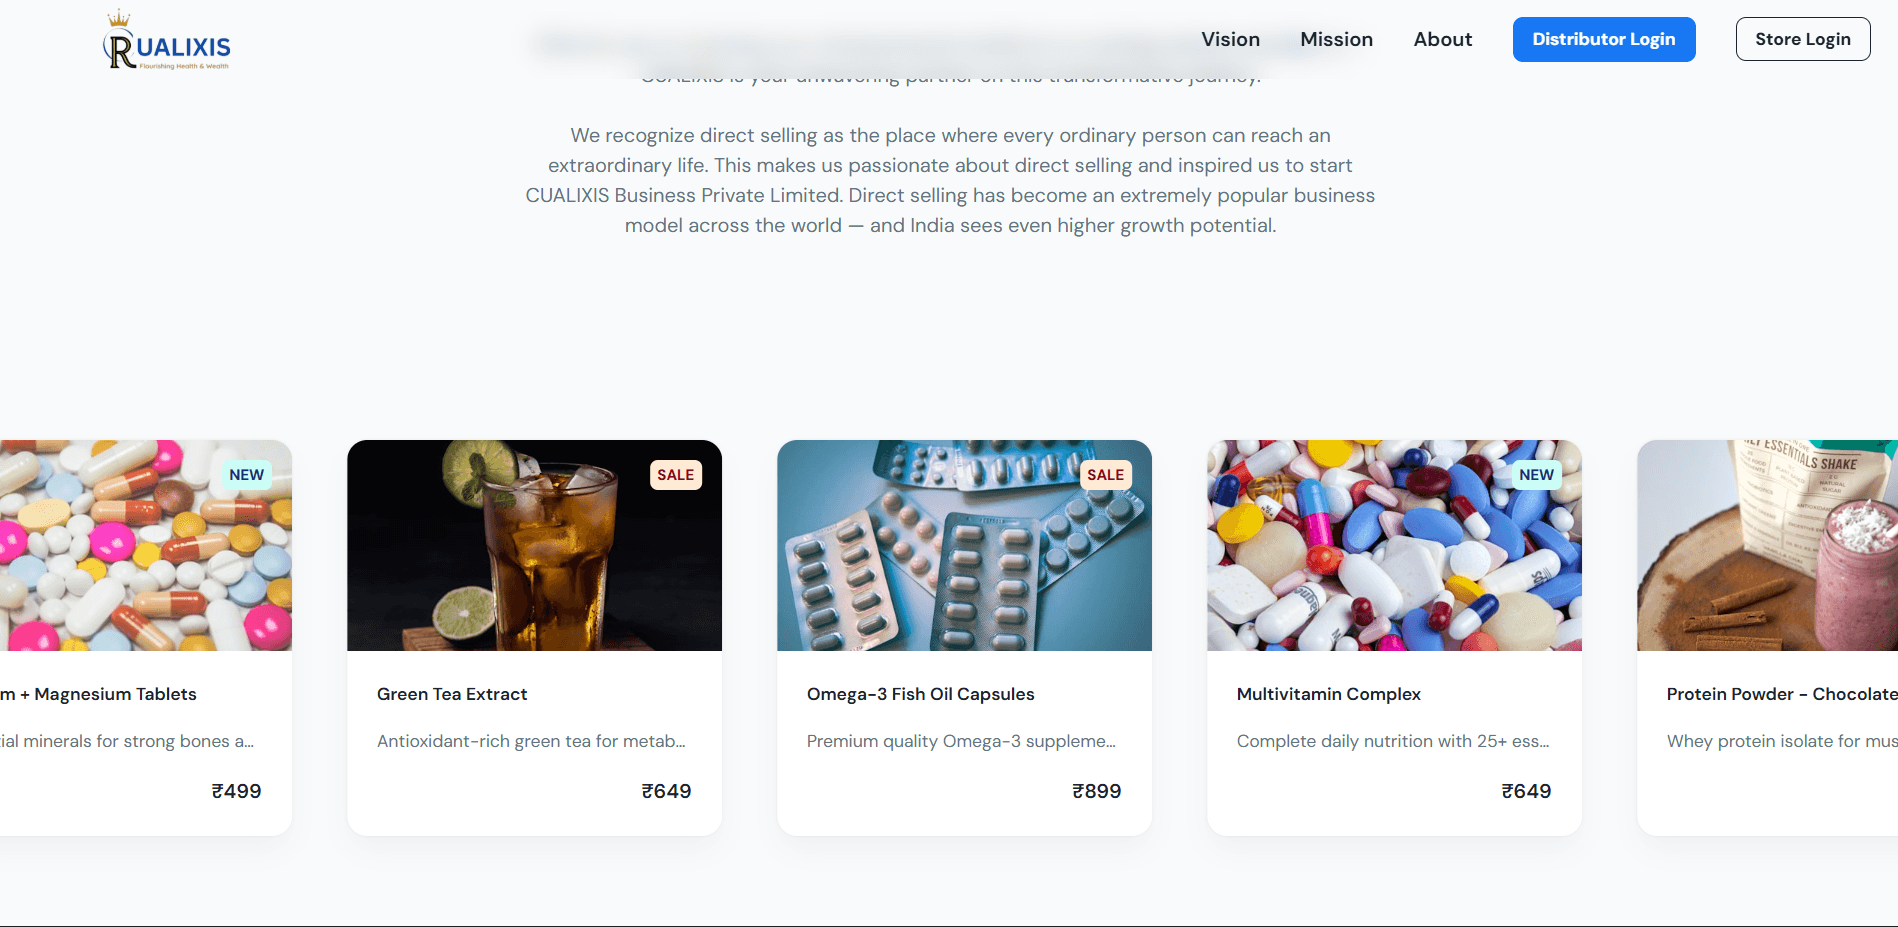This screenshot has height=927, width=1898.
Task: Click the NEW badge on Multivitamin Complex
Action: tap(1536, 475)
